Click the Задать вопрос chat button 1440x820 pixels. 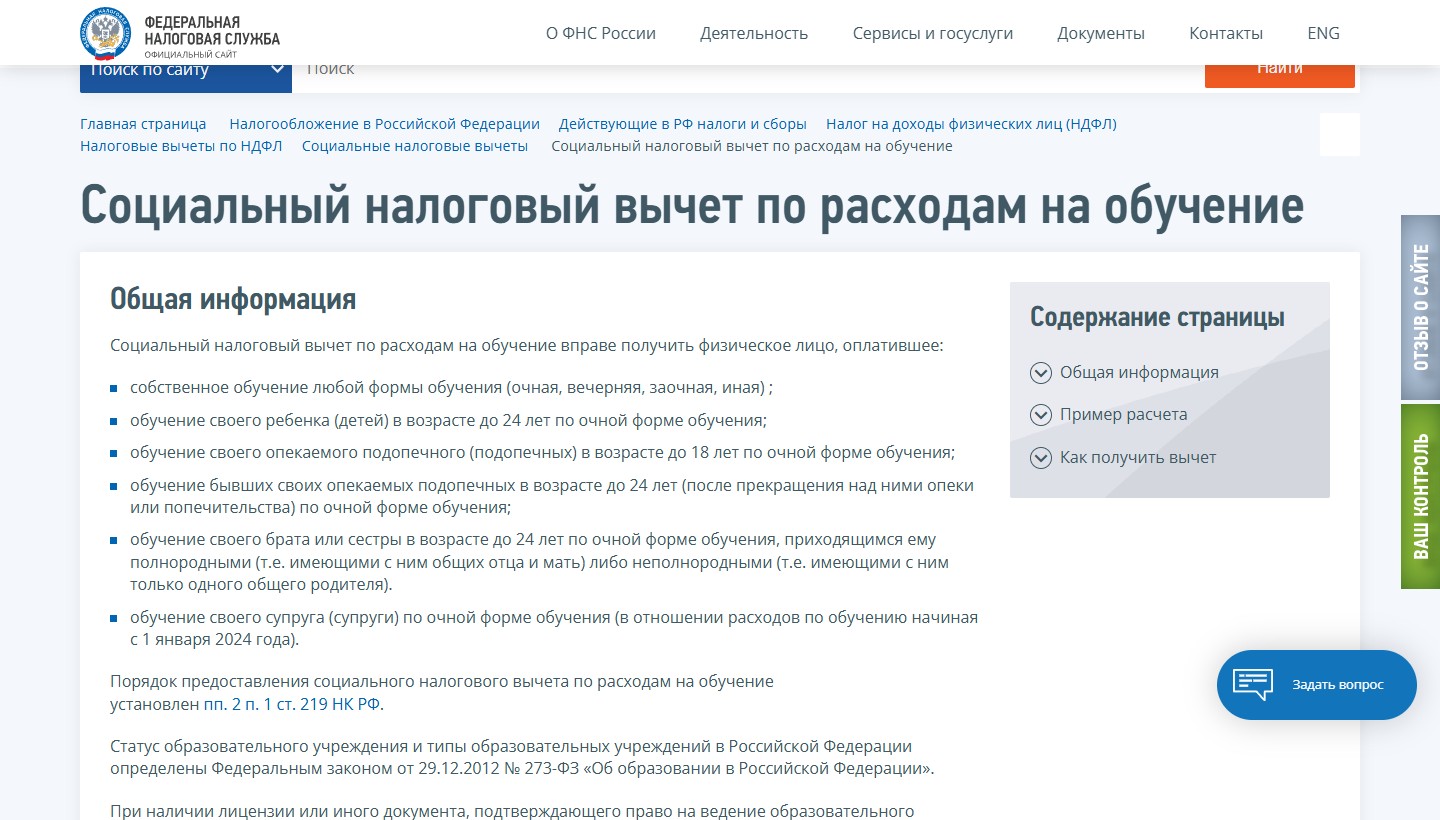click(1317, 685)
